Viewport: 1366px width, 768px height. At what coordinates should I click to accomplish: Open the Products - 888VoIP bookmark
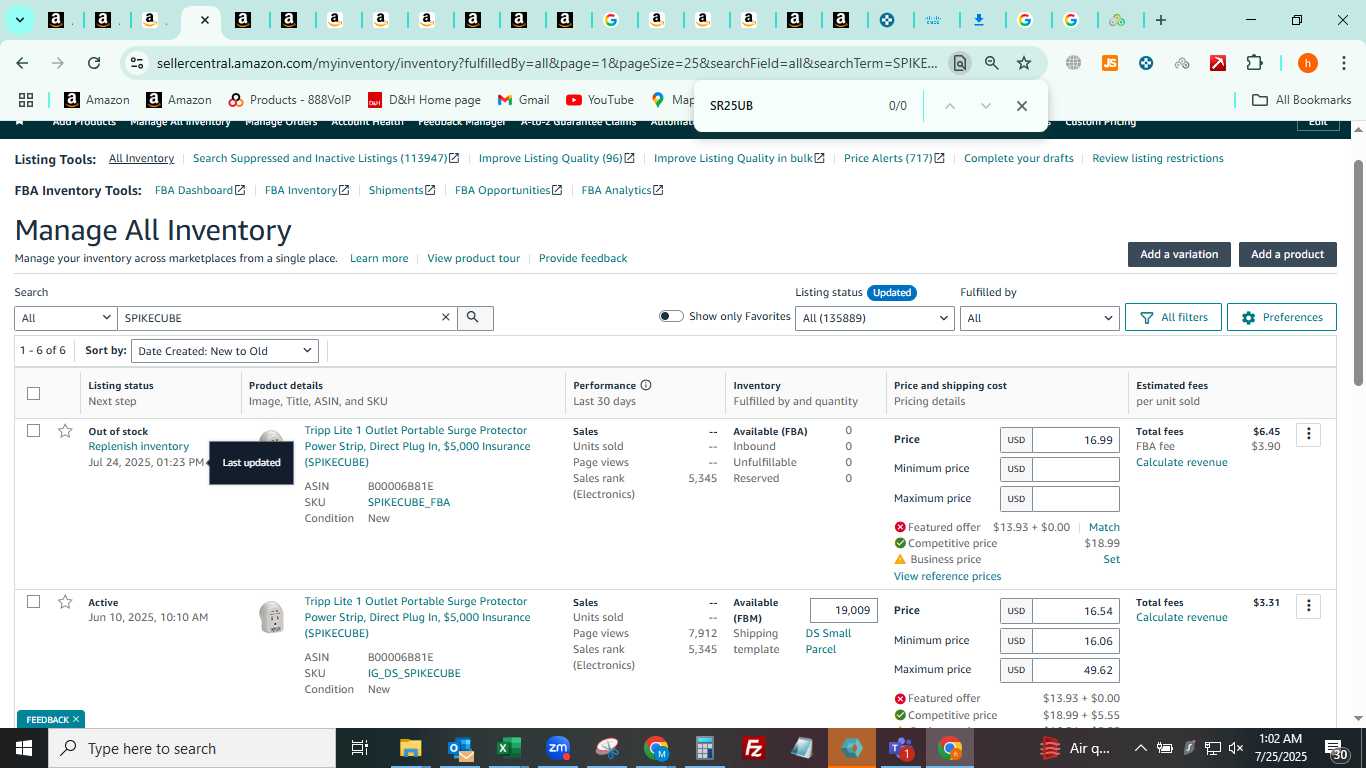pos(290,100)
